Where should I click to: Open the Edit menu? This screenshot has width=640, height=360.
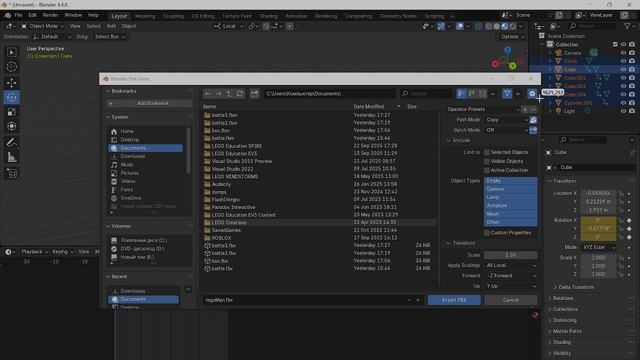[32, 15]
